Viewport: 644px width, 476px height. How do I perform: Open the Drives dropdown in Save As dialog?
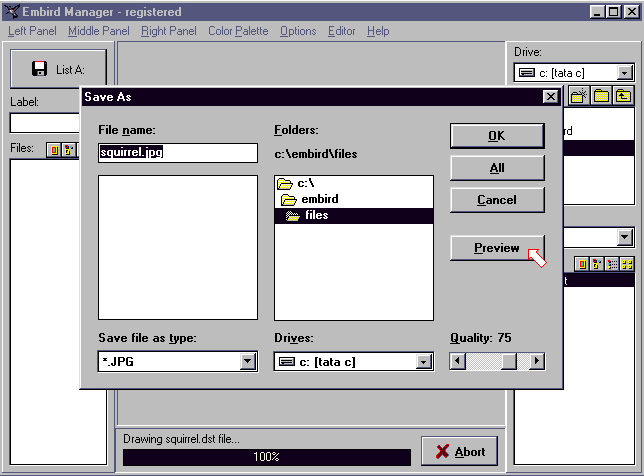(x=423, y=361)
